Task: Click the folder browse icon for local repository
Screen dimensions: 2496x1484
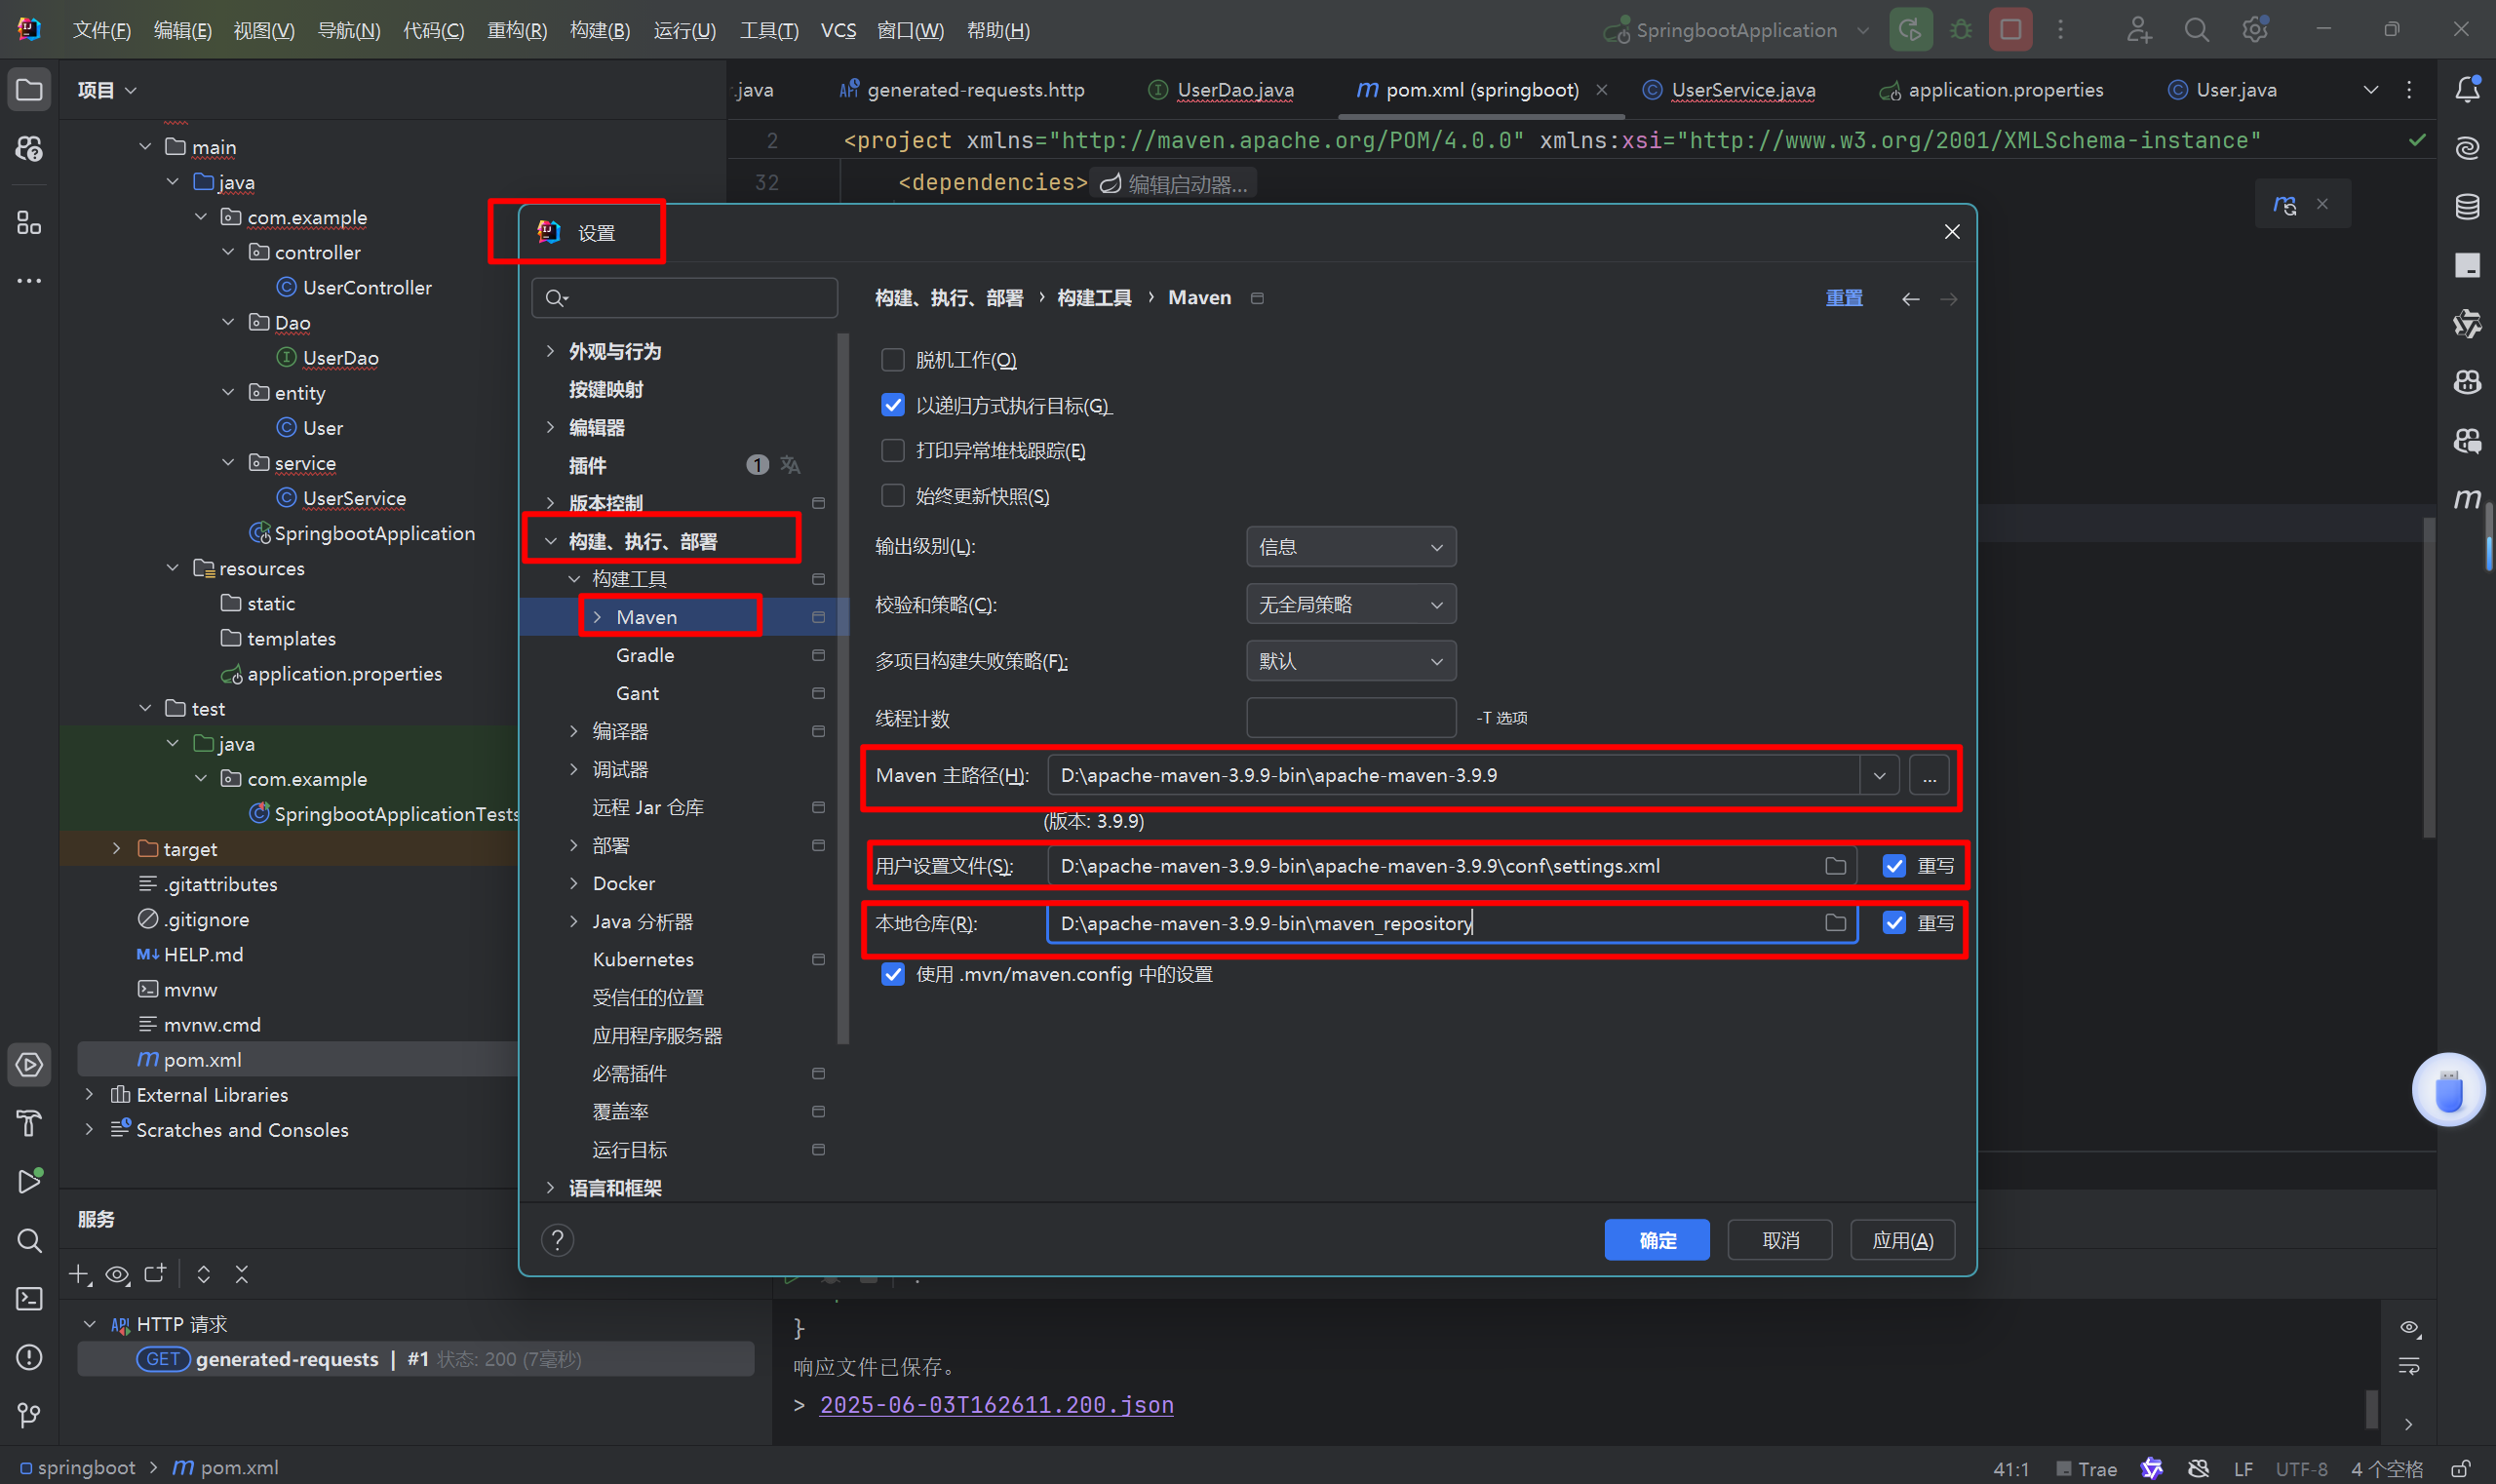Action: pyautogui.click(x=1835, y=923)
